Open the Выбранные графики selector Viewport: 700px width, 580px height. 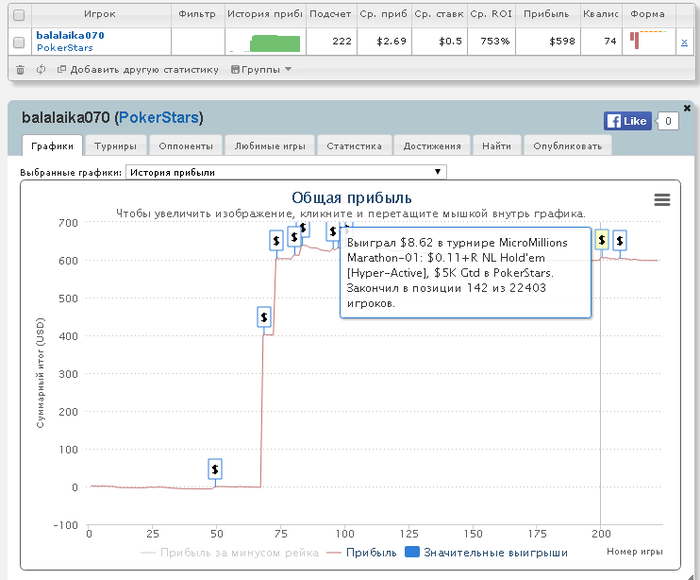[286, 172]
